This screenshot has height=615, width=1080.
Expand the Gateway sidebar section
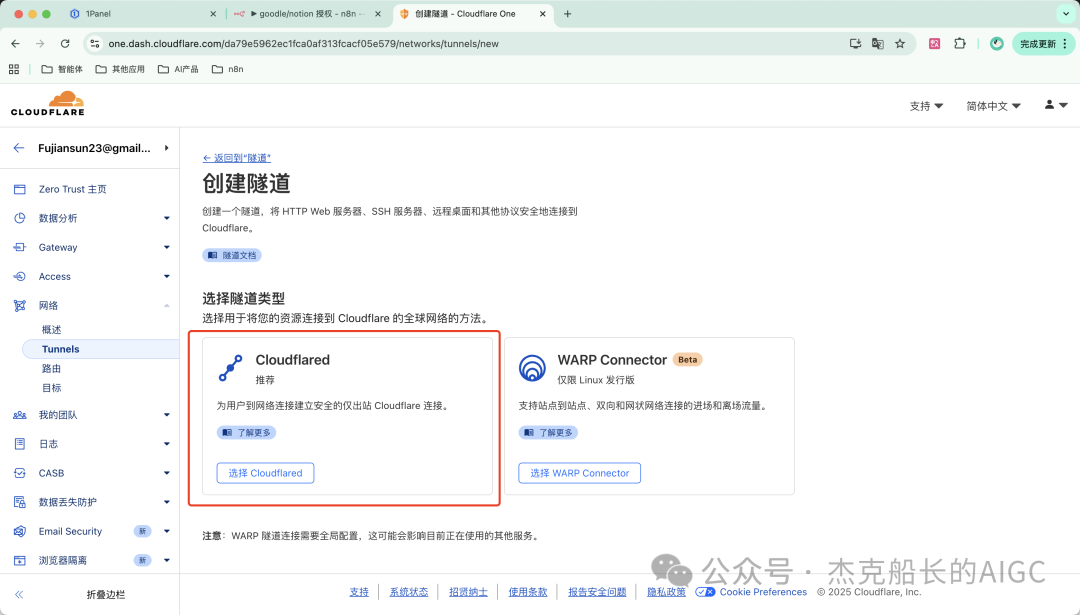[167, 247]
